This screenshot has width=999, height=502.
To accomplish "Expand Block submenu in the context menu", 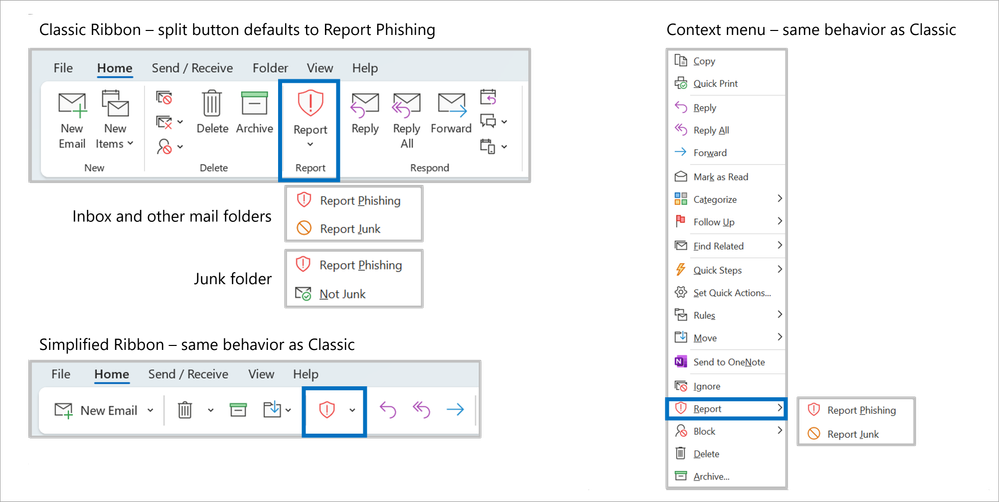I will 727,431.
